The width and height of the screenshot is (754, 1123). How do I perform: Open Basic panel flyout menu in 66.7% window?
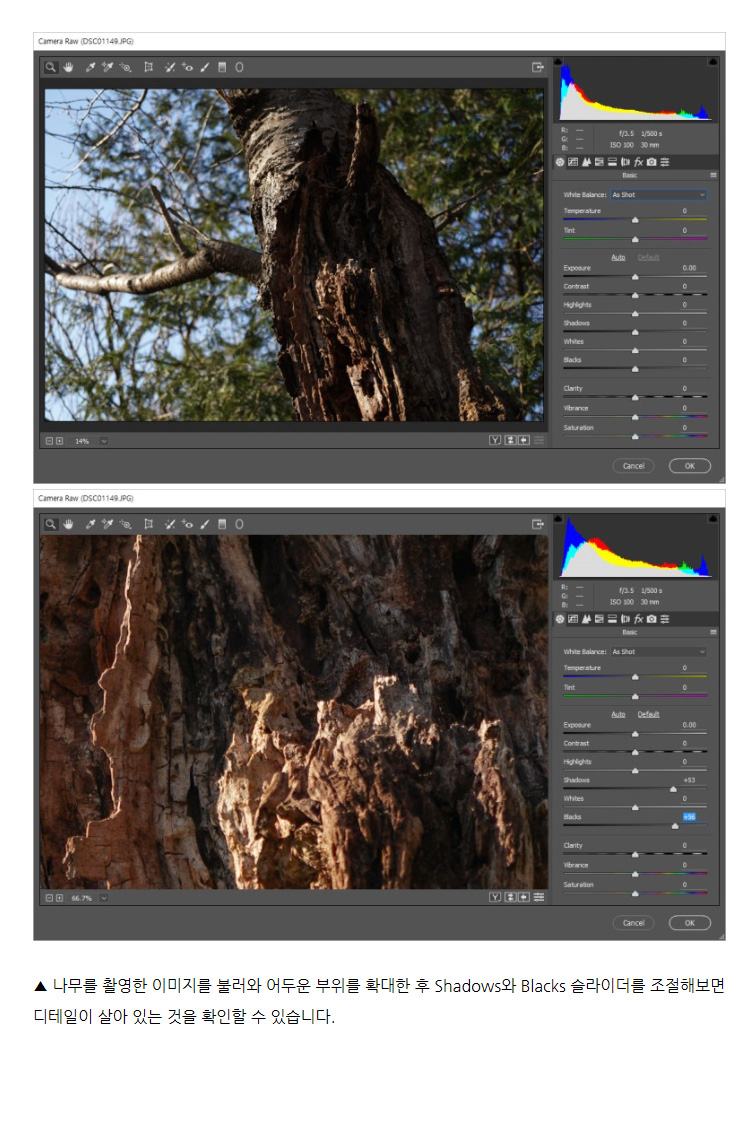point(713,632)
